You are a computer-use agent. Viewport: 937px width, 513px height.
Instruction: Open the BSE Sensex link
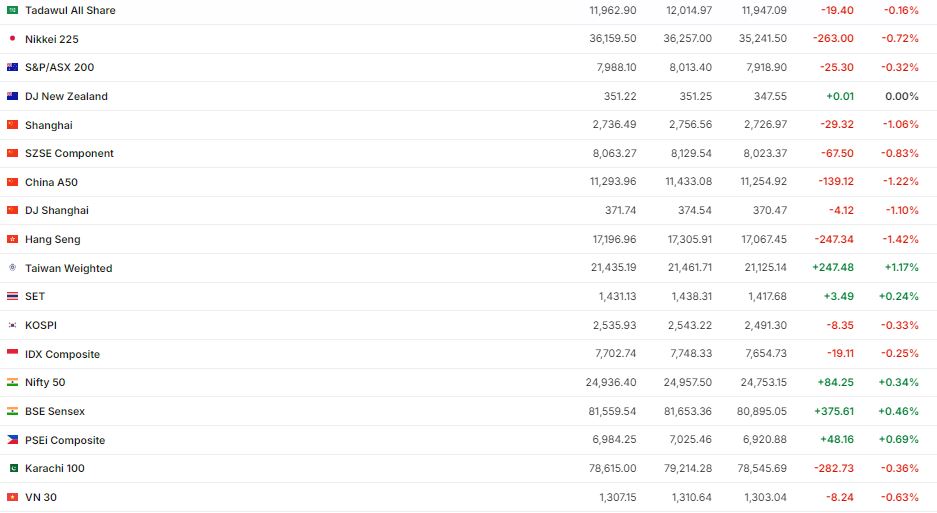(x=55, y=411)
